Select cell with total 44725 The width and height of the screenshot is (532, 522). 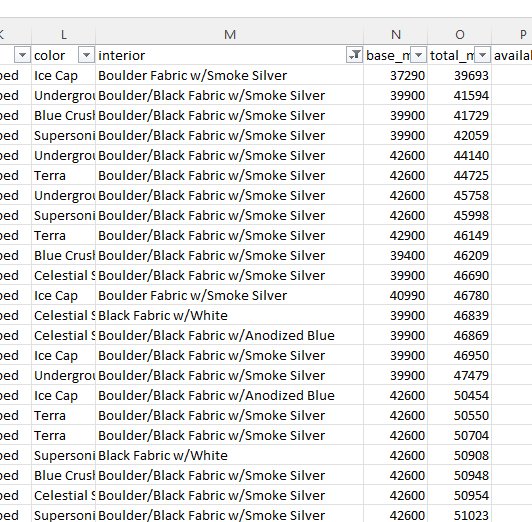click(460, 175)
